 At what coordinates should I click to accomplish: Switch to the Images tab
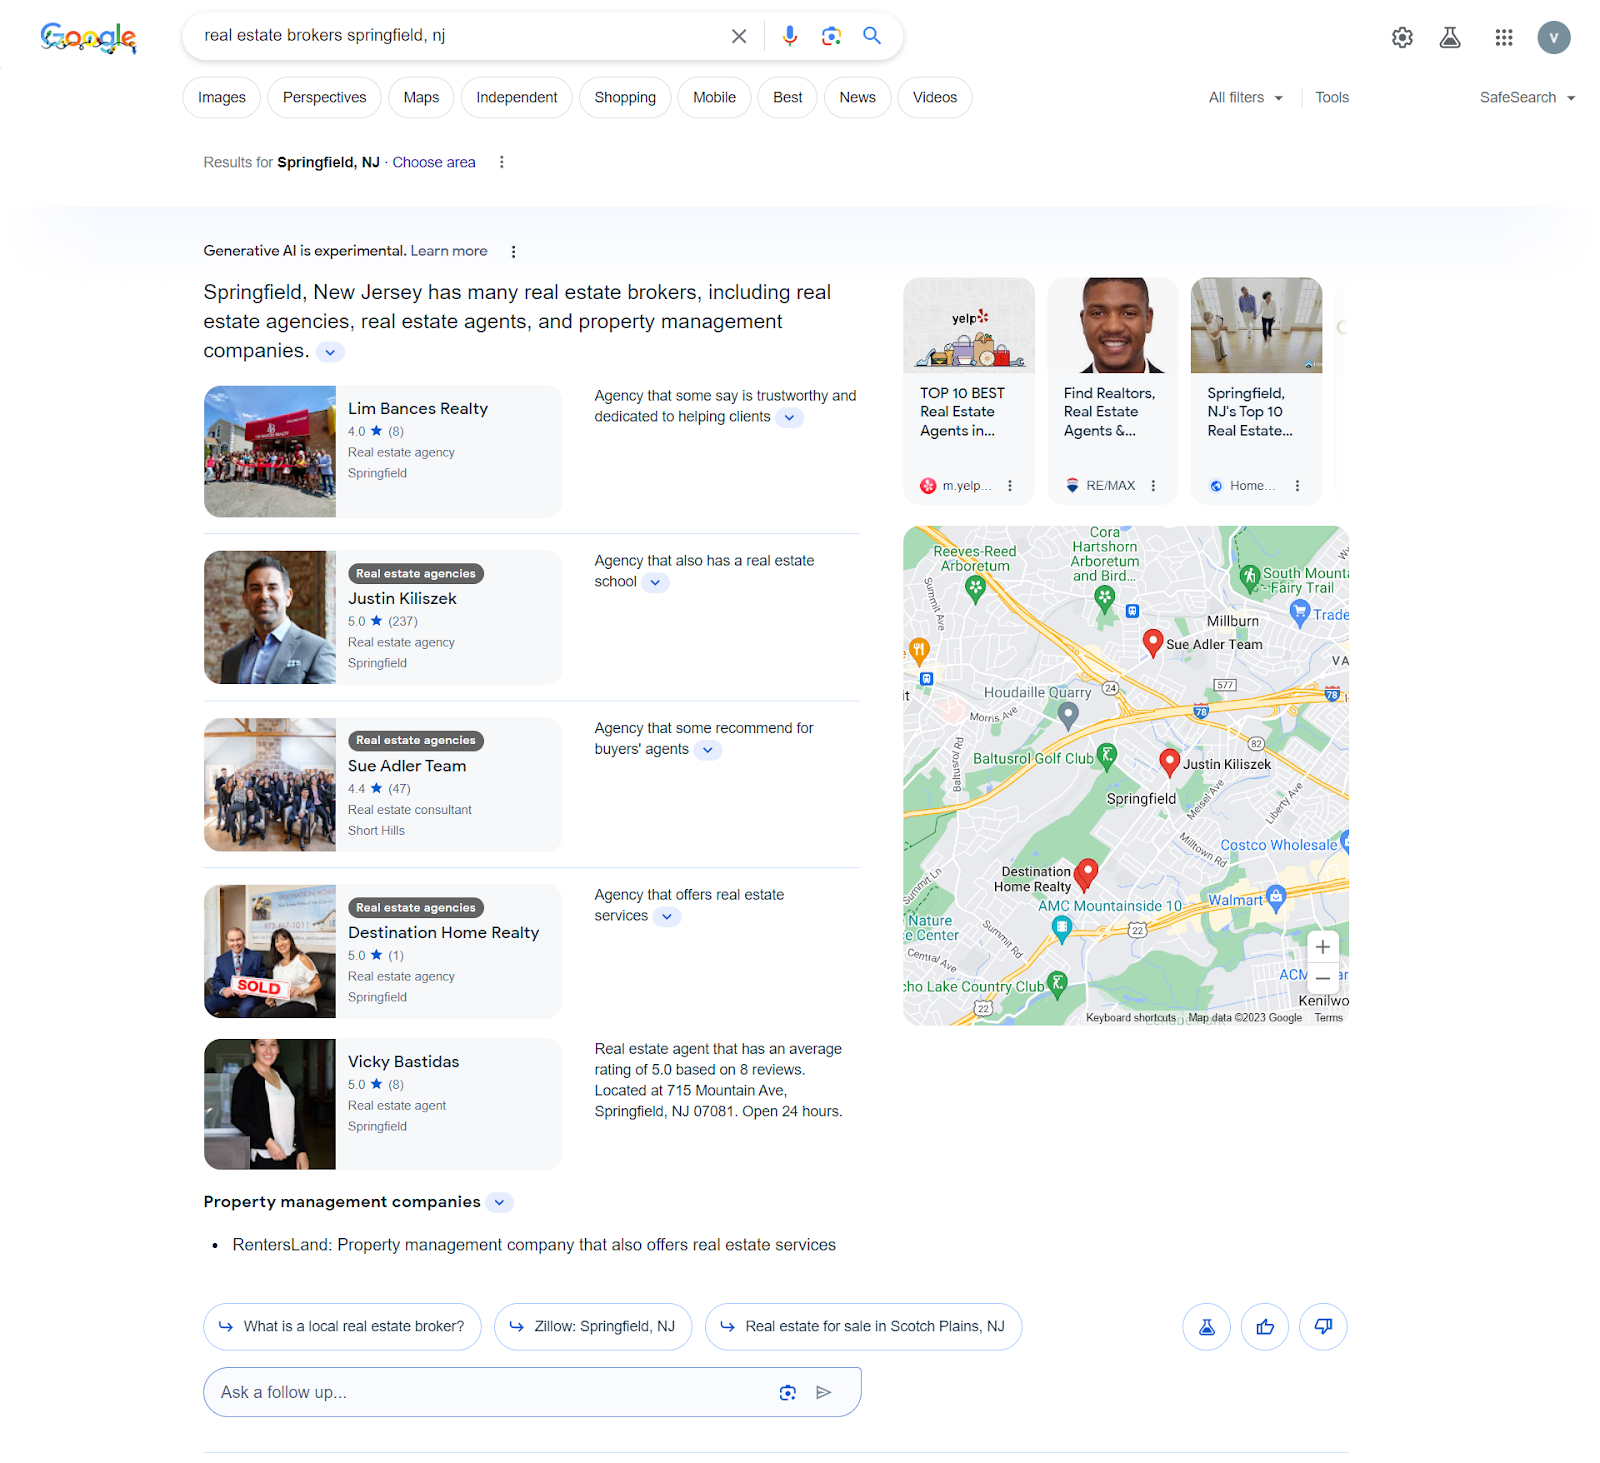pos(222,98)
